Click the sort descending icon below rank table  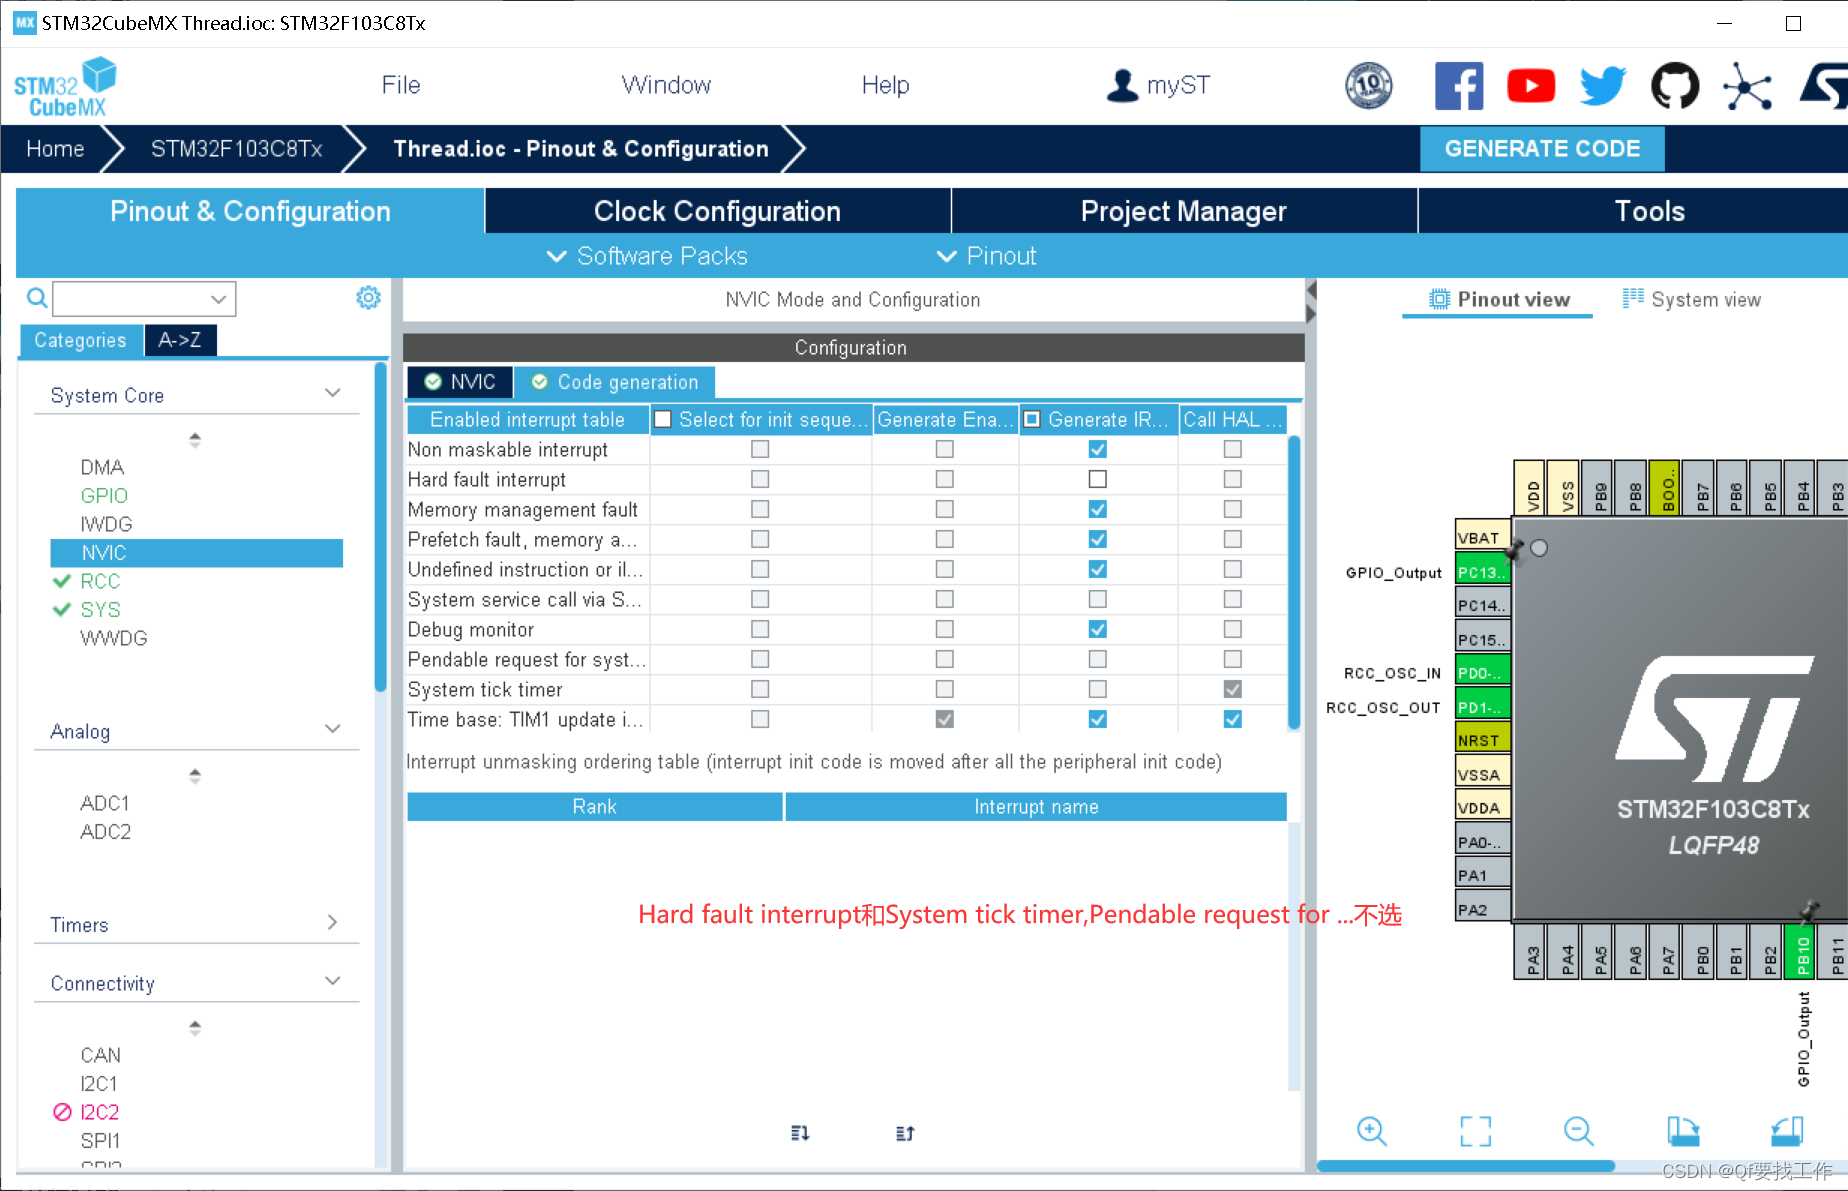(x=800, y=1133)
